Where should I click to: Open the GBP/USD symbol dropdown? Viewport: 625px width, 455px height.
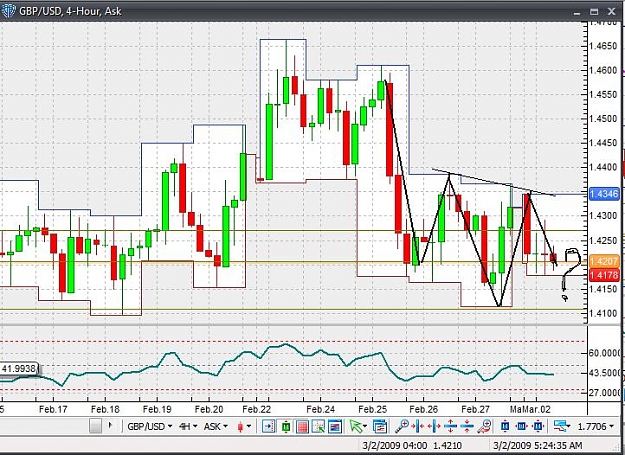[x=149, y=426]
